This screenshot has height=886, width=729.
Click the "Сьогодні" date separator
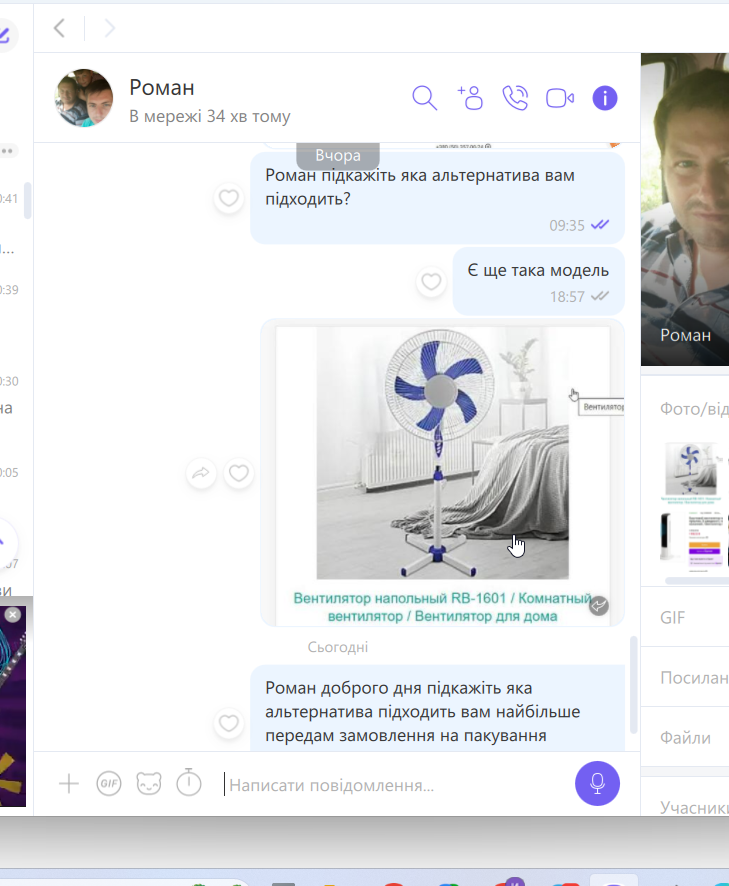[337, 647]
